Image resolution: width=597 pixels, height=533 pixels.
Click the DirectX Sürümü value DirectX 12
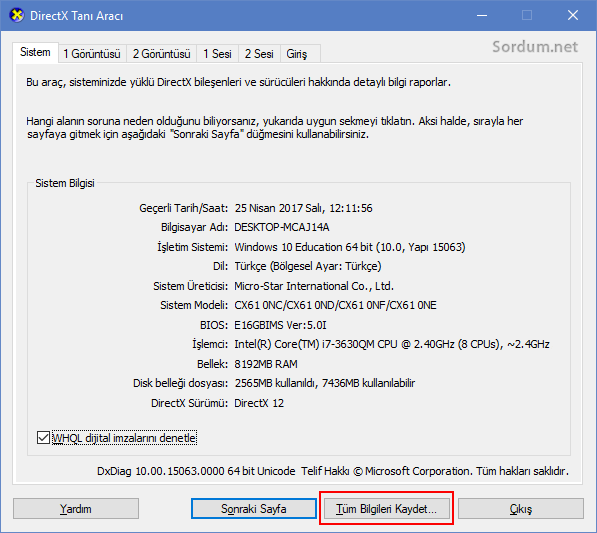pos(259,403)
